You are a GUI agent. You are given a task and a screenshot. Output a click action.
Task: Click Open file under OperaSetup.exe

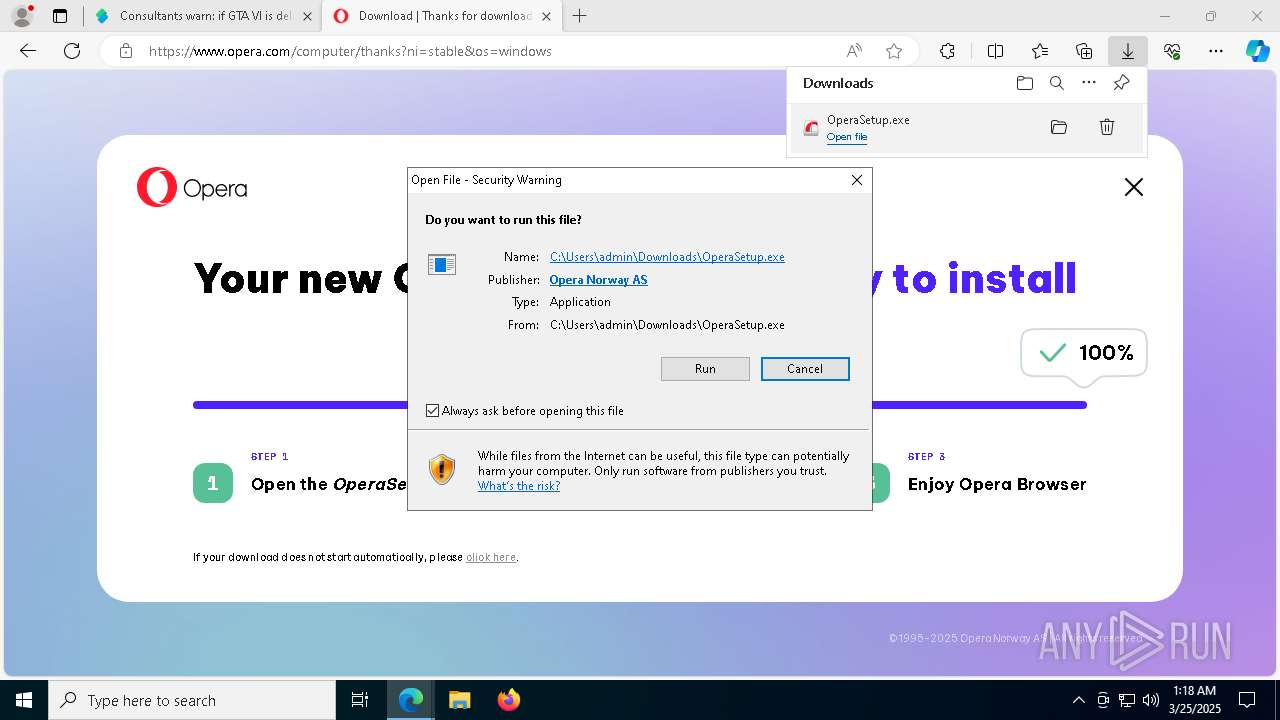pos(847,137)
